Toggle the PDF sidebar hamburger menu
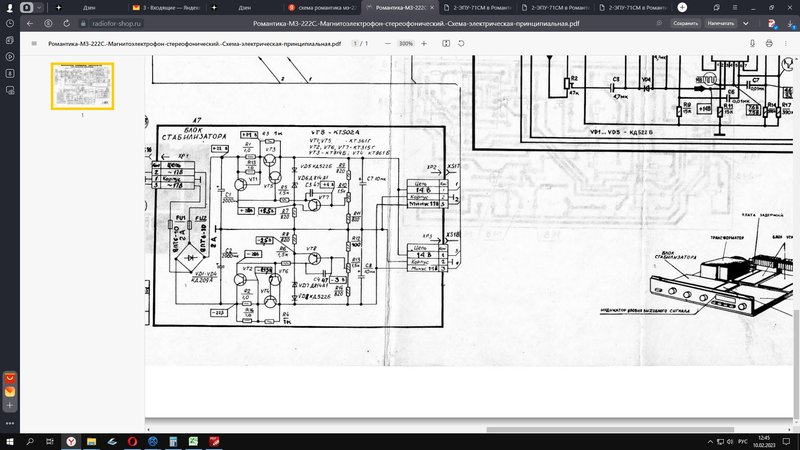The height and width of the screenshot is (450, 800). (34, 44)
